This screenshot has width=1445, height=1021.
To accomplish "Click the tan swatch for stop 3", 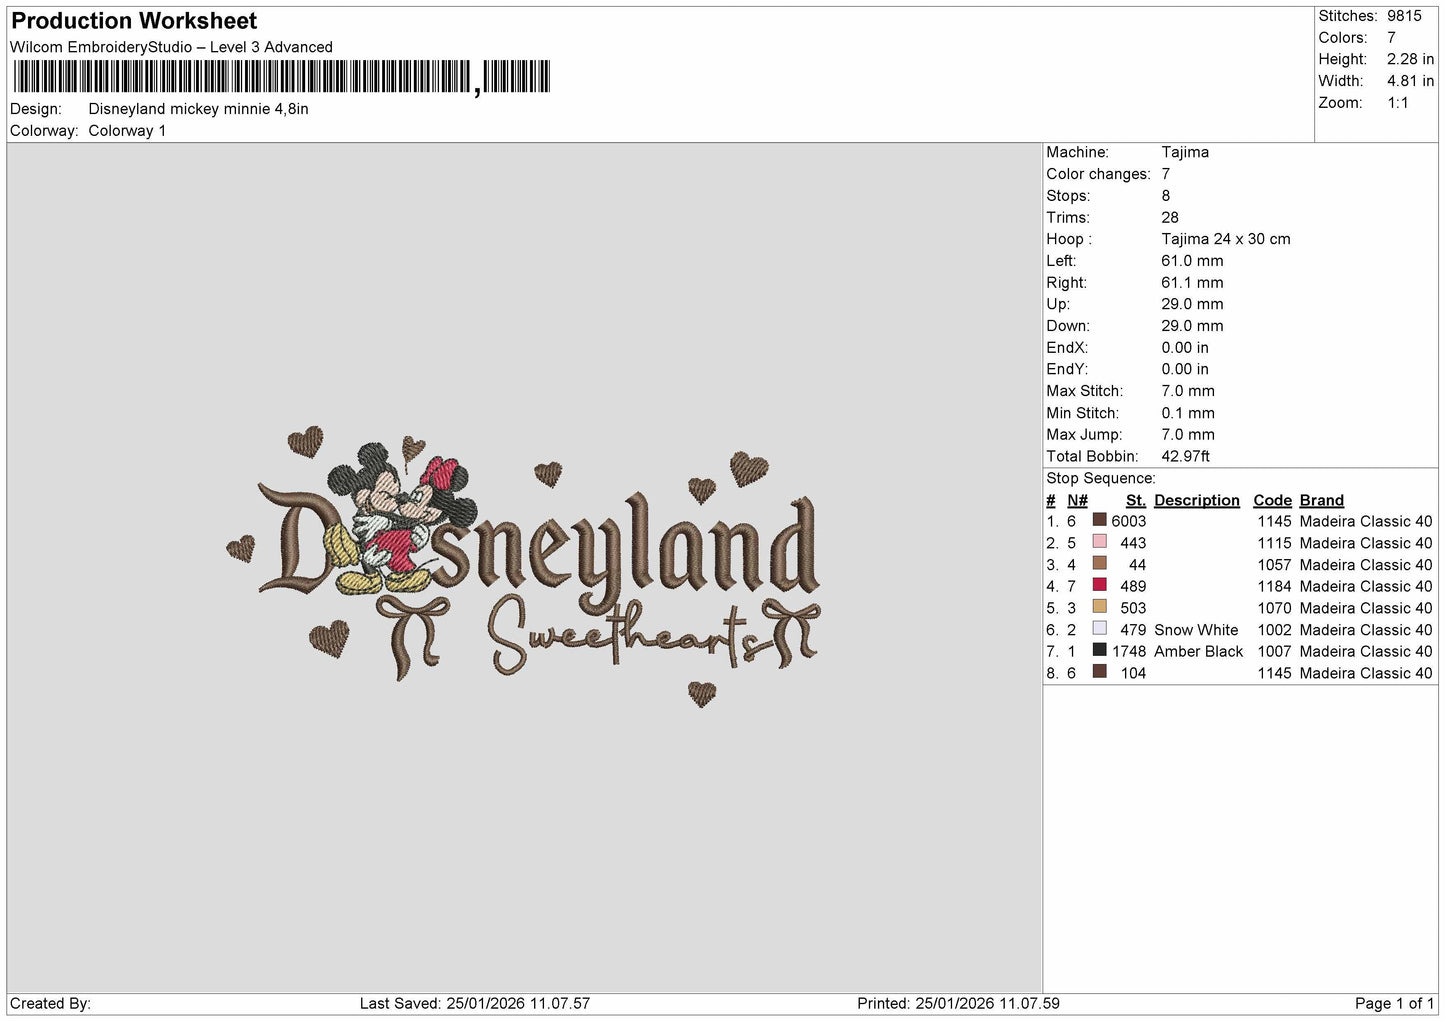I will 1100,564.
